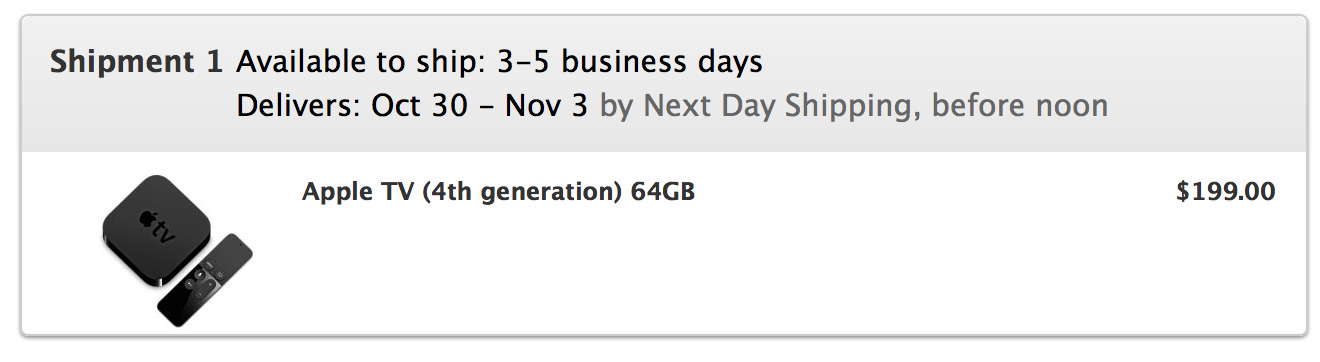The height and width of the screenshot is (362, 1320).
Task: Select the $199.00 price
Action: pos(1226,191)
